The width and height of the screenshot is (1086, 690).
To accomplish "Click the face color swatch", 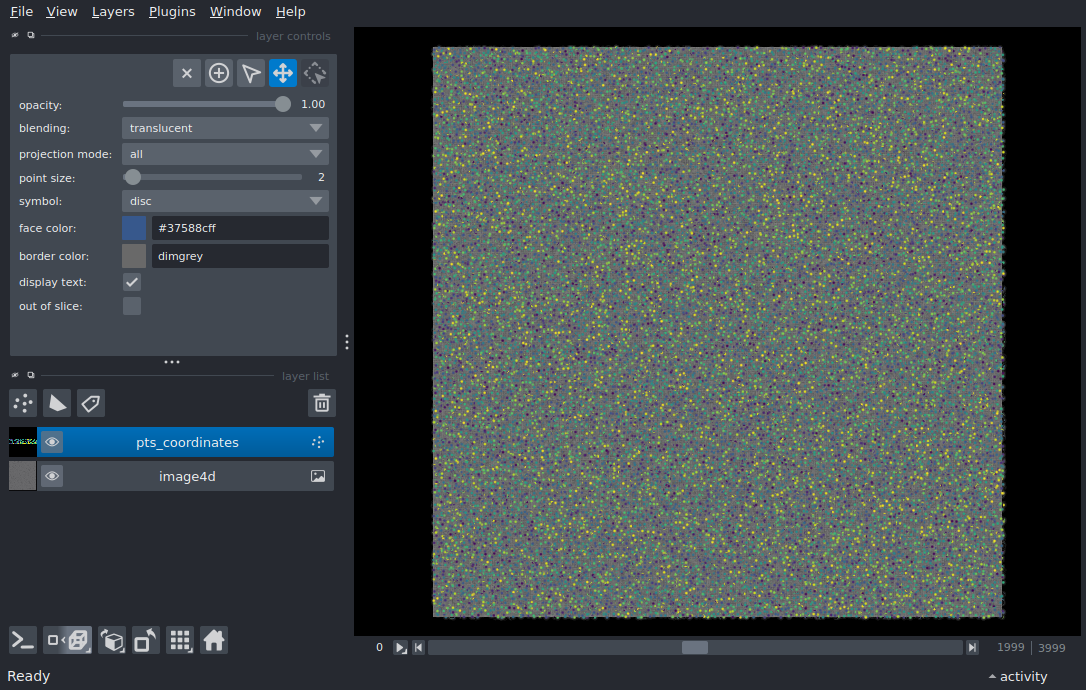I will 134,228.
